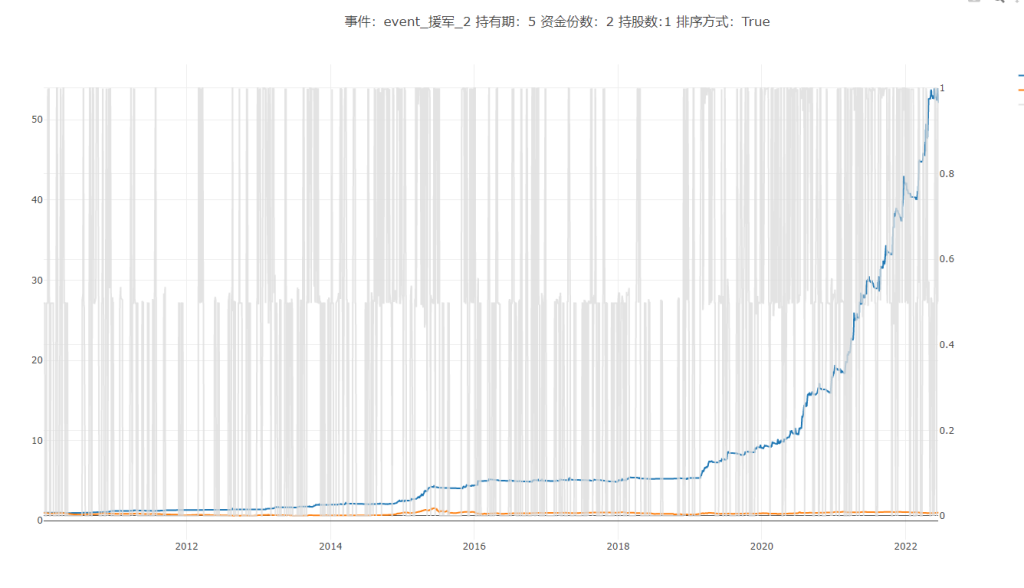
Task: Click the 10 tick on left y-axis
Action: click(x=36, y=441)
